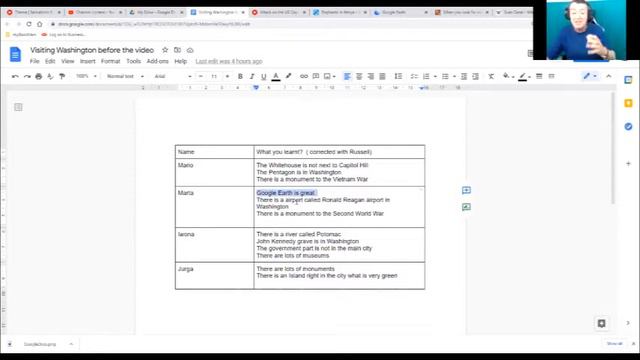This screenshot has height=360, width=640.
Task: Open the File menu
Action: pyautogui.click(x=35, y=61)
